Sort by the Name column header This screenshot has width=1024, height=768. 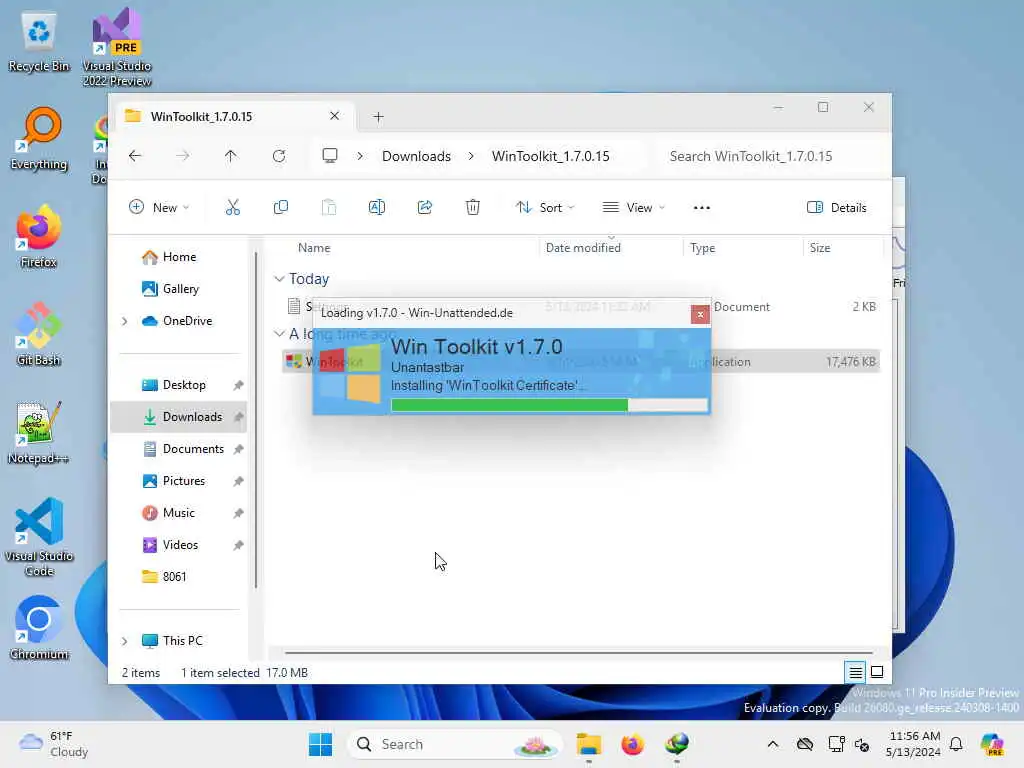click(314, 248)
